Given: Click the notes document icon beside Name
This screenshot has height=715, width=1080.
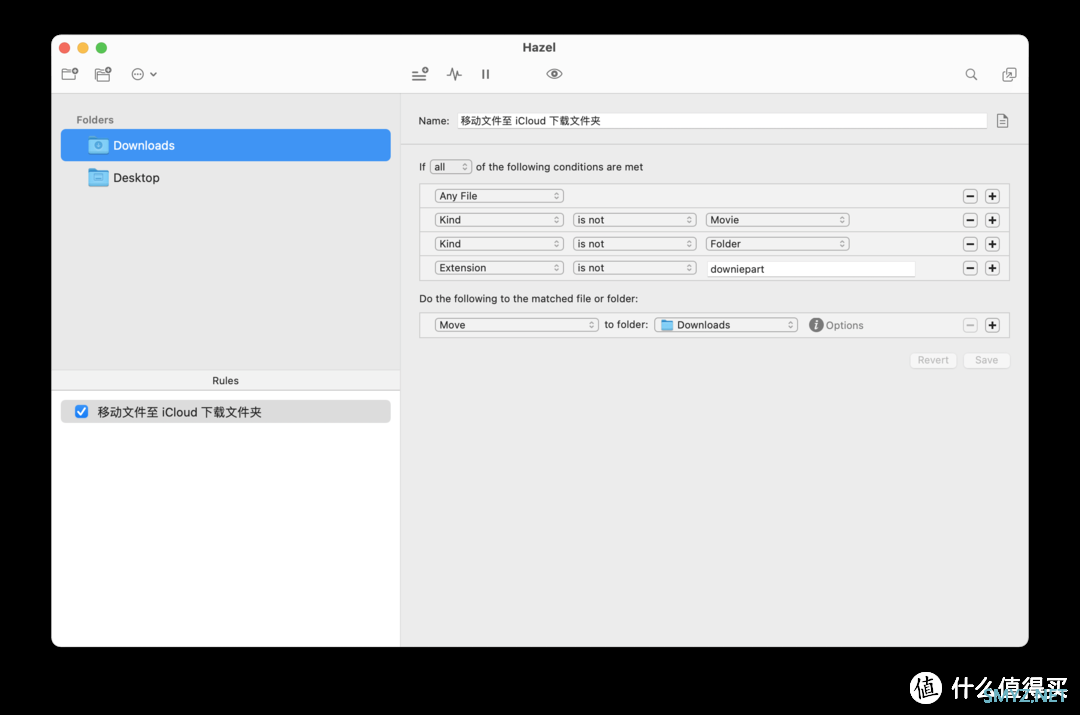Looking at the screenshot, I should (x=1002, y=121).
